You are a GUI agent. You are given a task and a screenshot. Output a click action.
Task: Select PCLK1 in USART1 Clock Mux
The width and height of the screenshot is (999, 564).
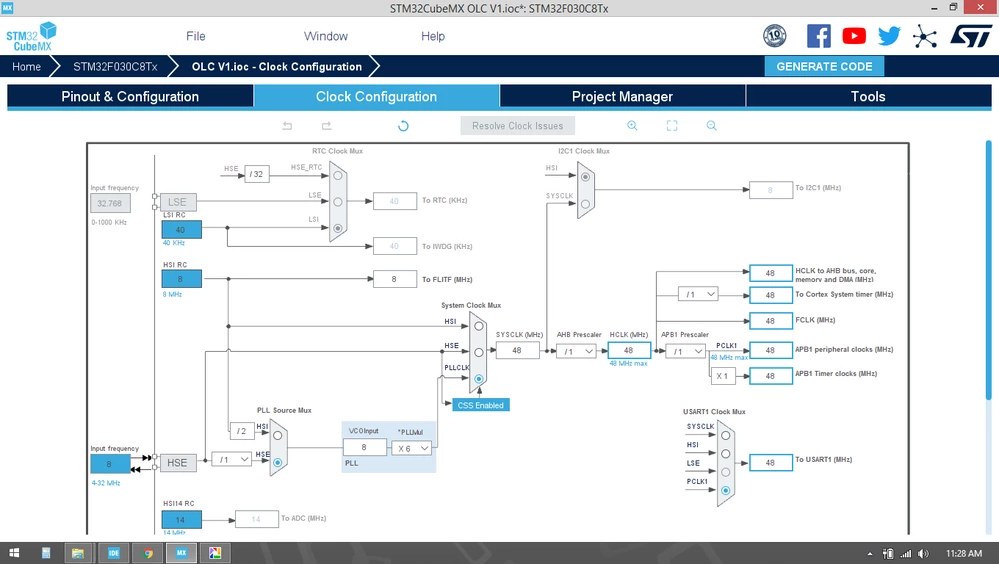[725, 491]
